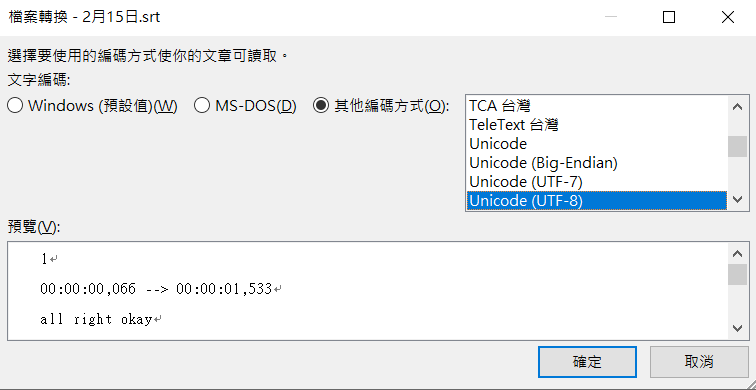
Task: Select 其他編碼方式 radio button
Action: (381, 106)
